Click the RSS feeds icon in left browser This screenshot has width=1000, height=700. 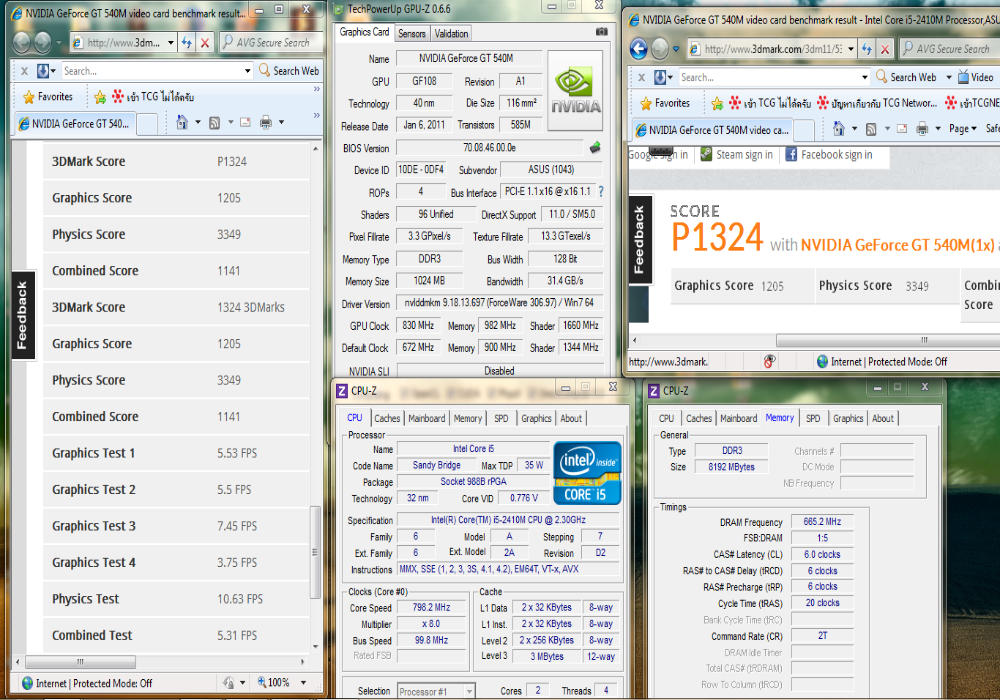pos(215,122)
